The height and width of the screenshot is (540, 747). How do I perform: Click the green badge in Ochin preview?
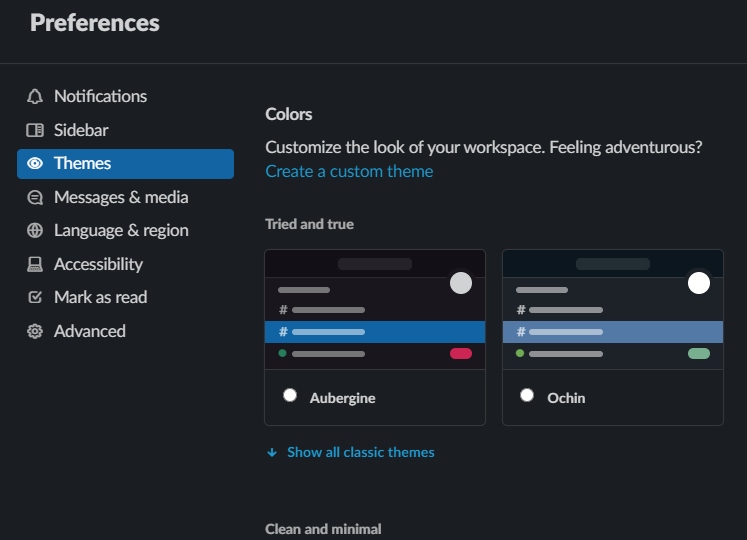[699, 354]
